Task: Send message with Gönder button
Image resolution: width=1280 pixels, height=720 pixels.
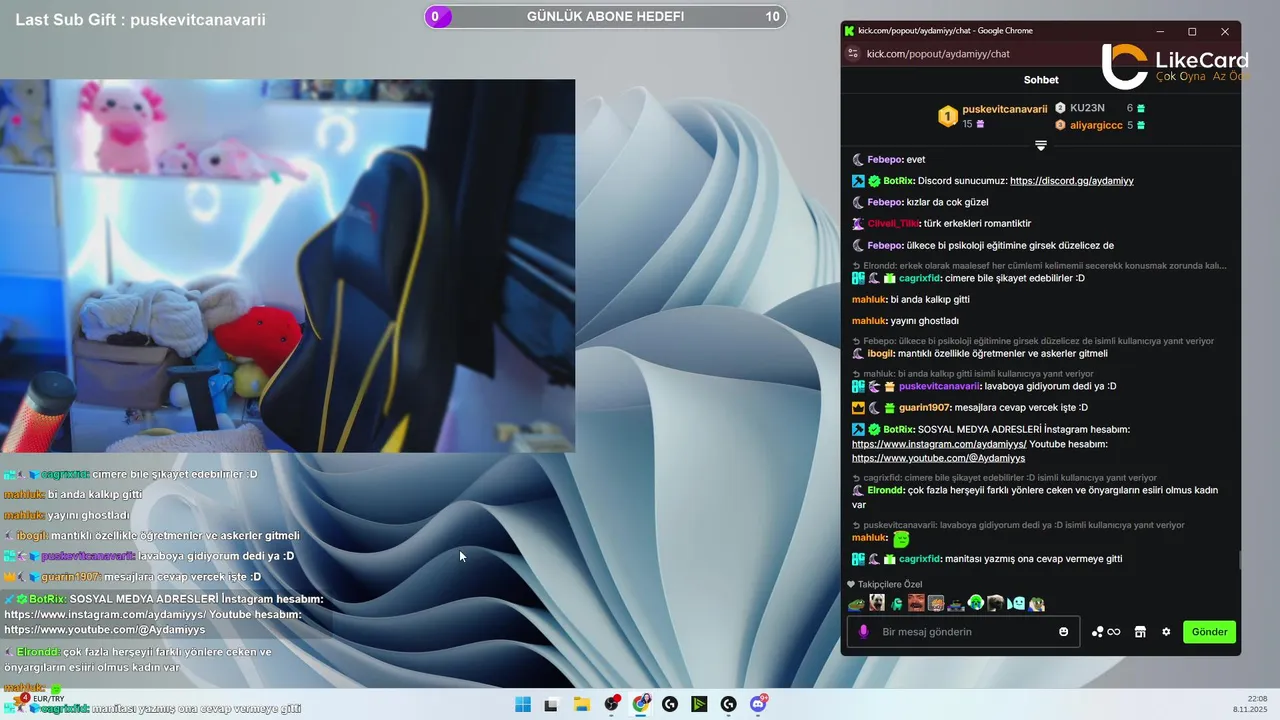Action: (x=1209, y=632)
